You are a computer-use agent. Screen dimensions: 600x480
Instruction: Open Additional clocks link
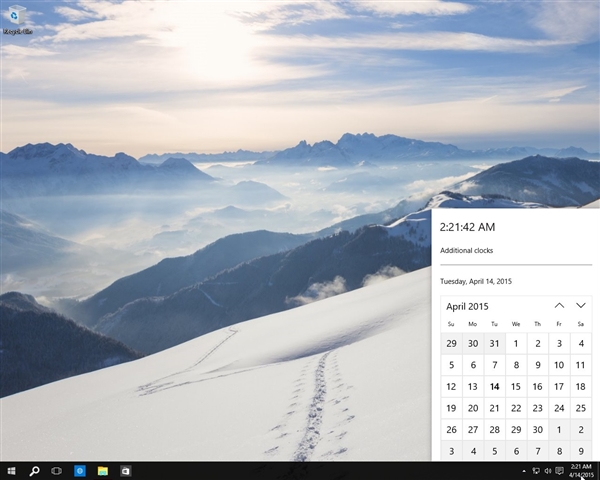coord(466,250)
